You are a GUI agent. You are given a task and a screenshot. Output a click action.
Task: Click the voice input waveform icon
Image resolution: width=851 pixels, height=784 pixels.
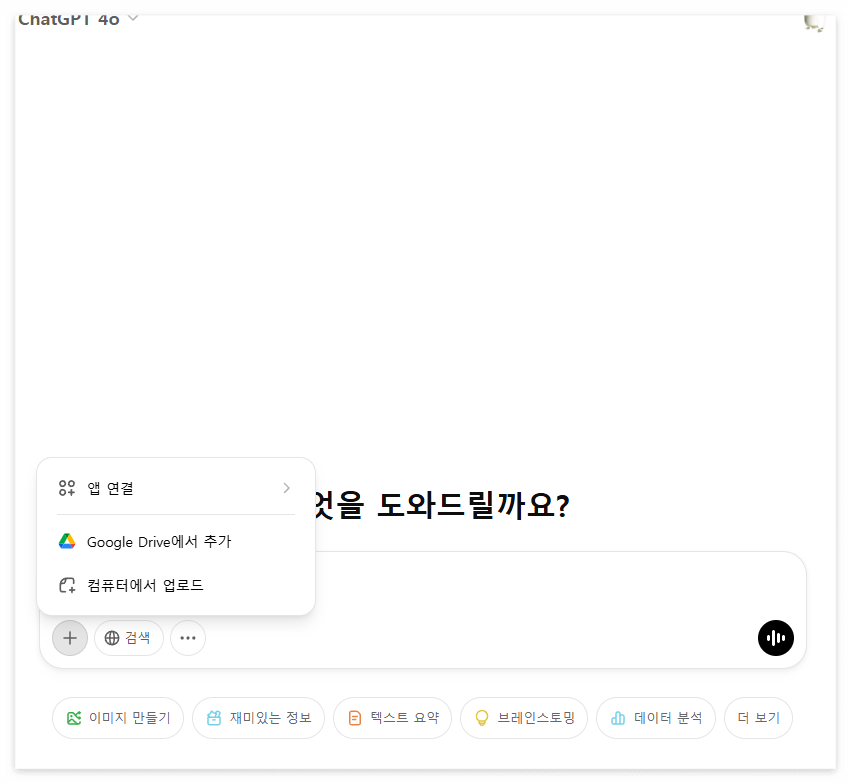(776, 638)
